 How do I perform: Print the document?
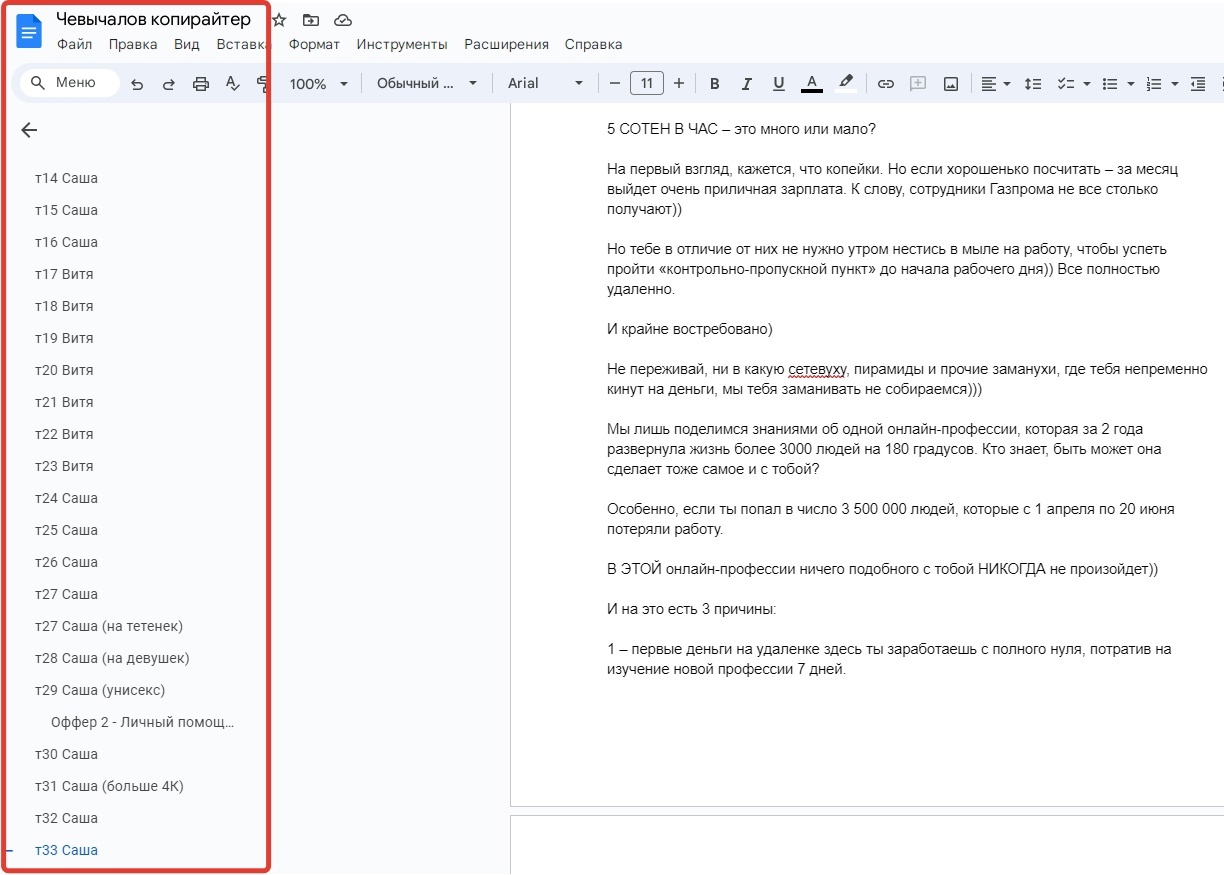click(201, 84)
